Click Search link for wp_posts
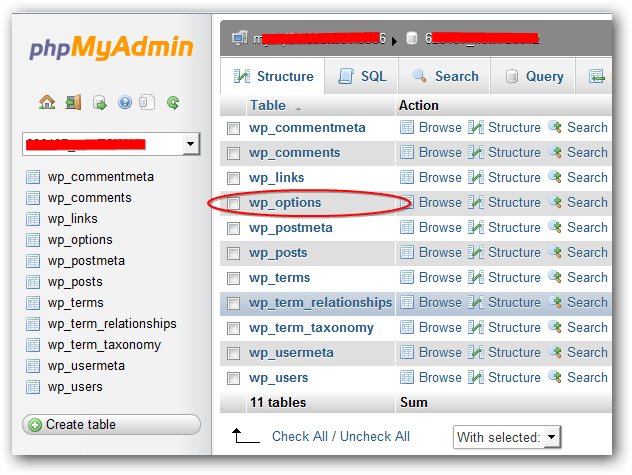 click(x=587, y=252)
